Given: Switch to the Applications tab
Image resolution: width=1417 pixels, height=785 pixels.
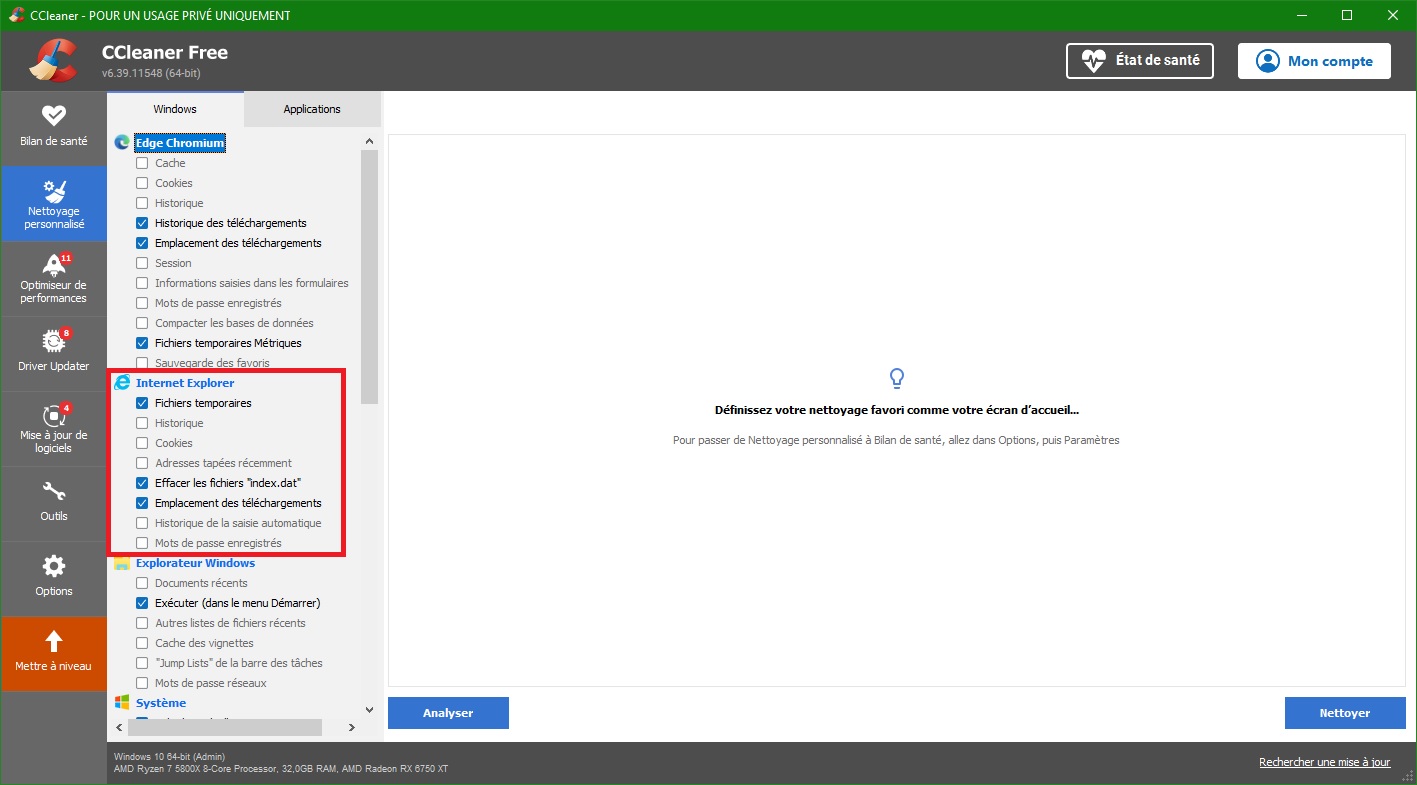Looking at the screenshot, I should pos(312,109).
